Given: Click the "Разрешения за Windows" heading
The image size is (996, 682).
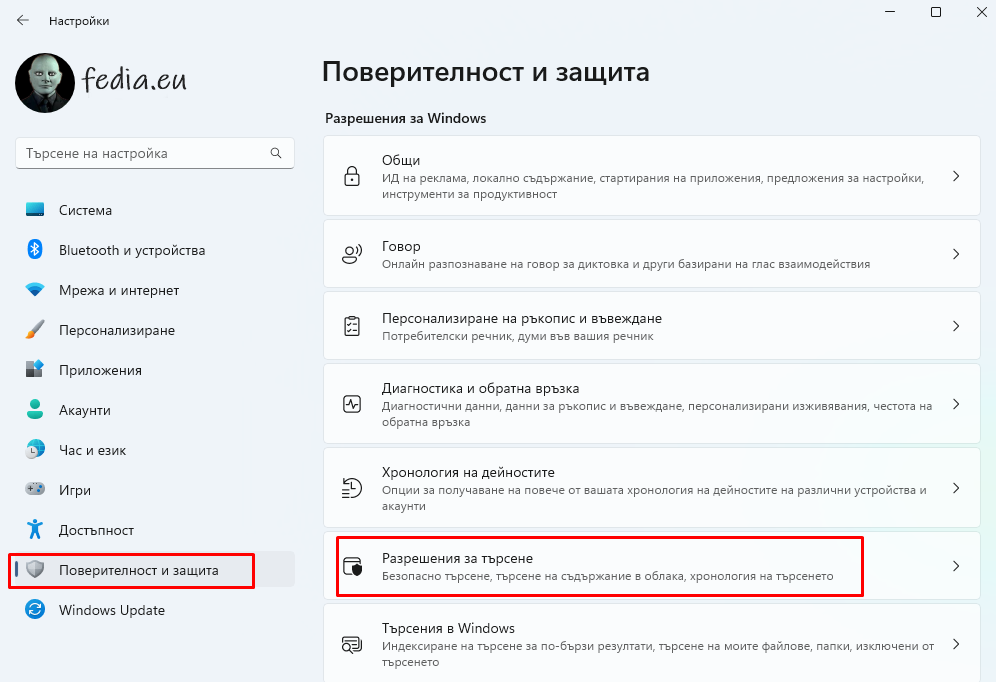Looking at the screenshot, I should click(405, 118).
